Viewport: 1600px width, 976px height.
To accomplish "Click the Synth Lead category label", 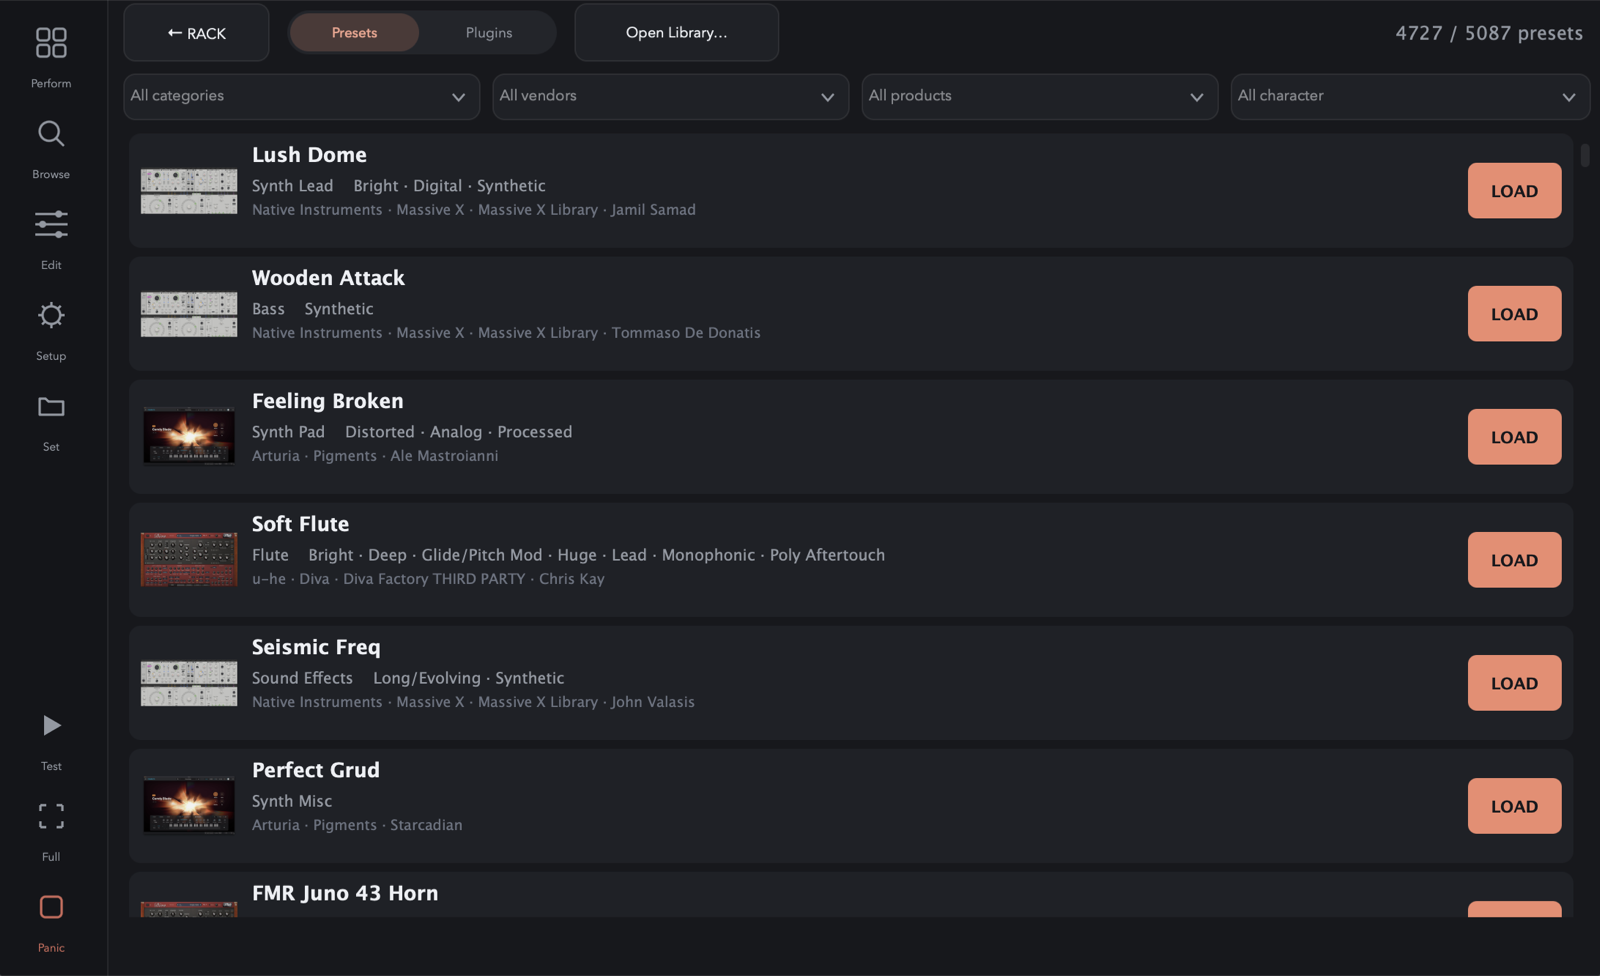I will [292, 186].
